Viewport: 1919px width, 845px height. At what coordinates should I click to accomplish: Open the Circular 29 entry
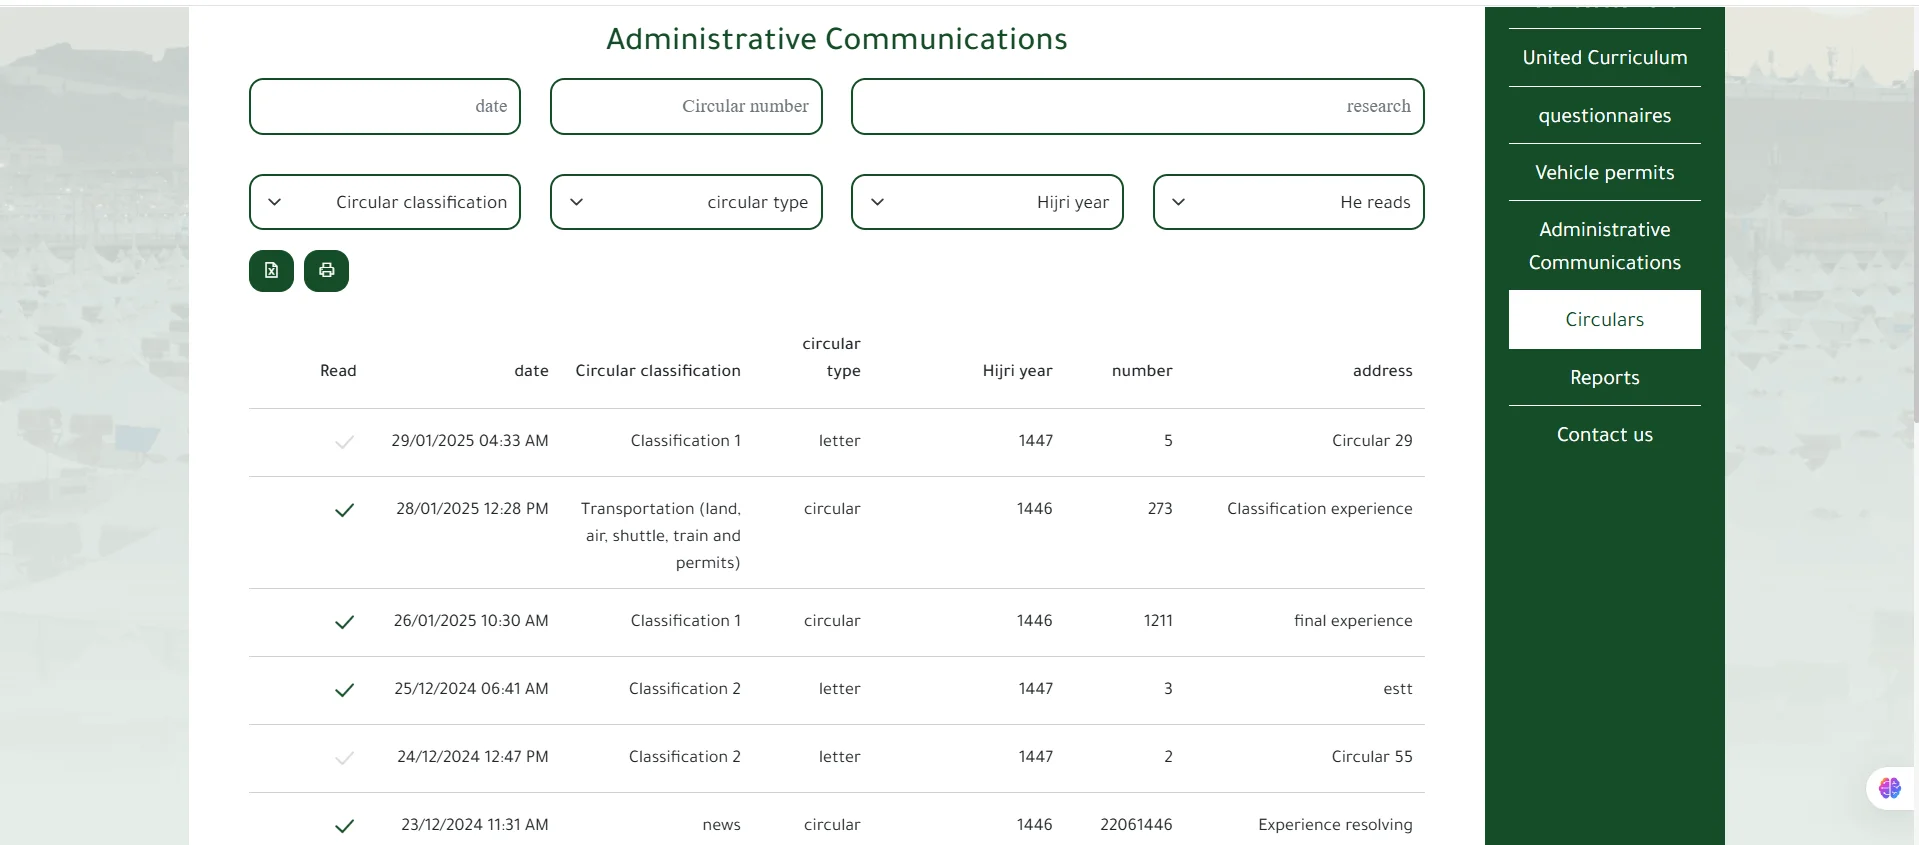pyautogui.click(x=1372, y=441)
